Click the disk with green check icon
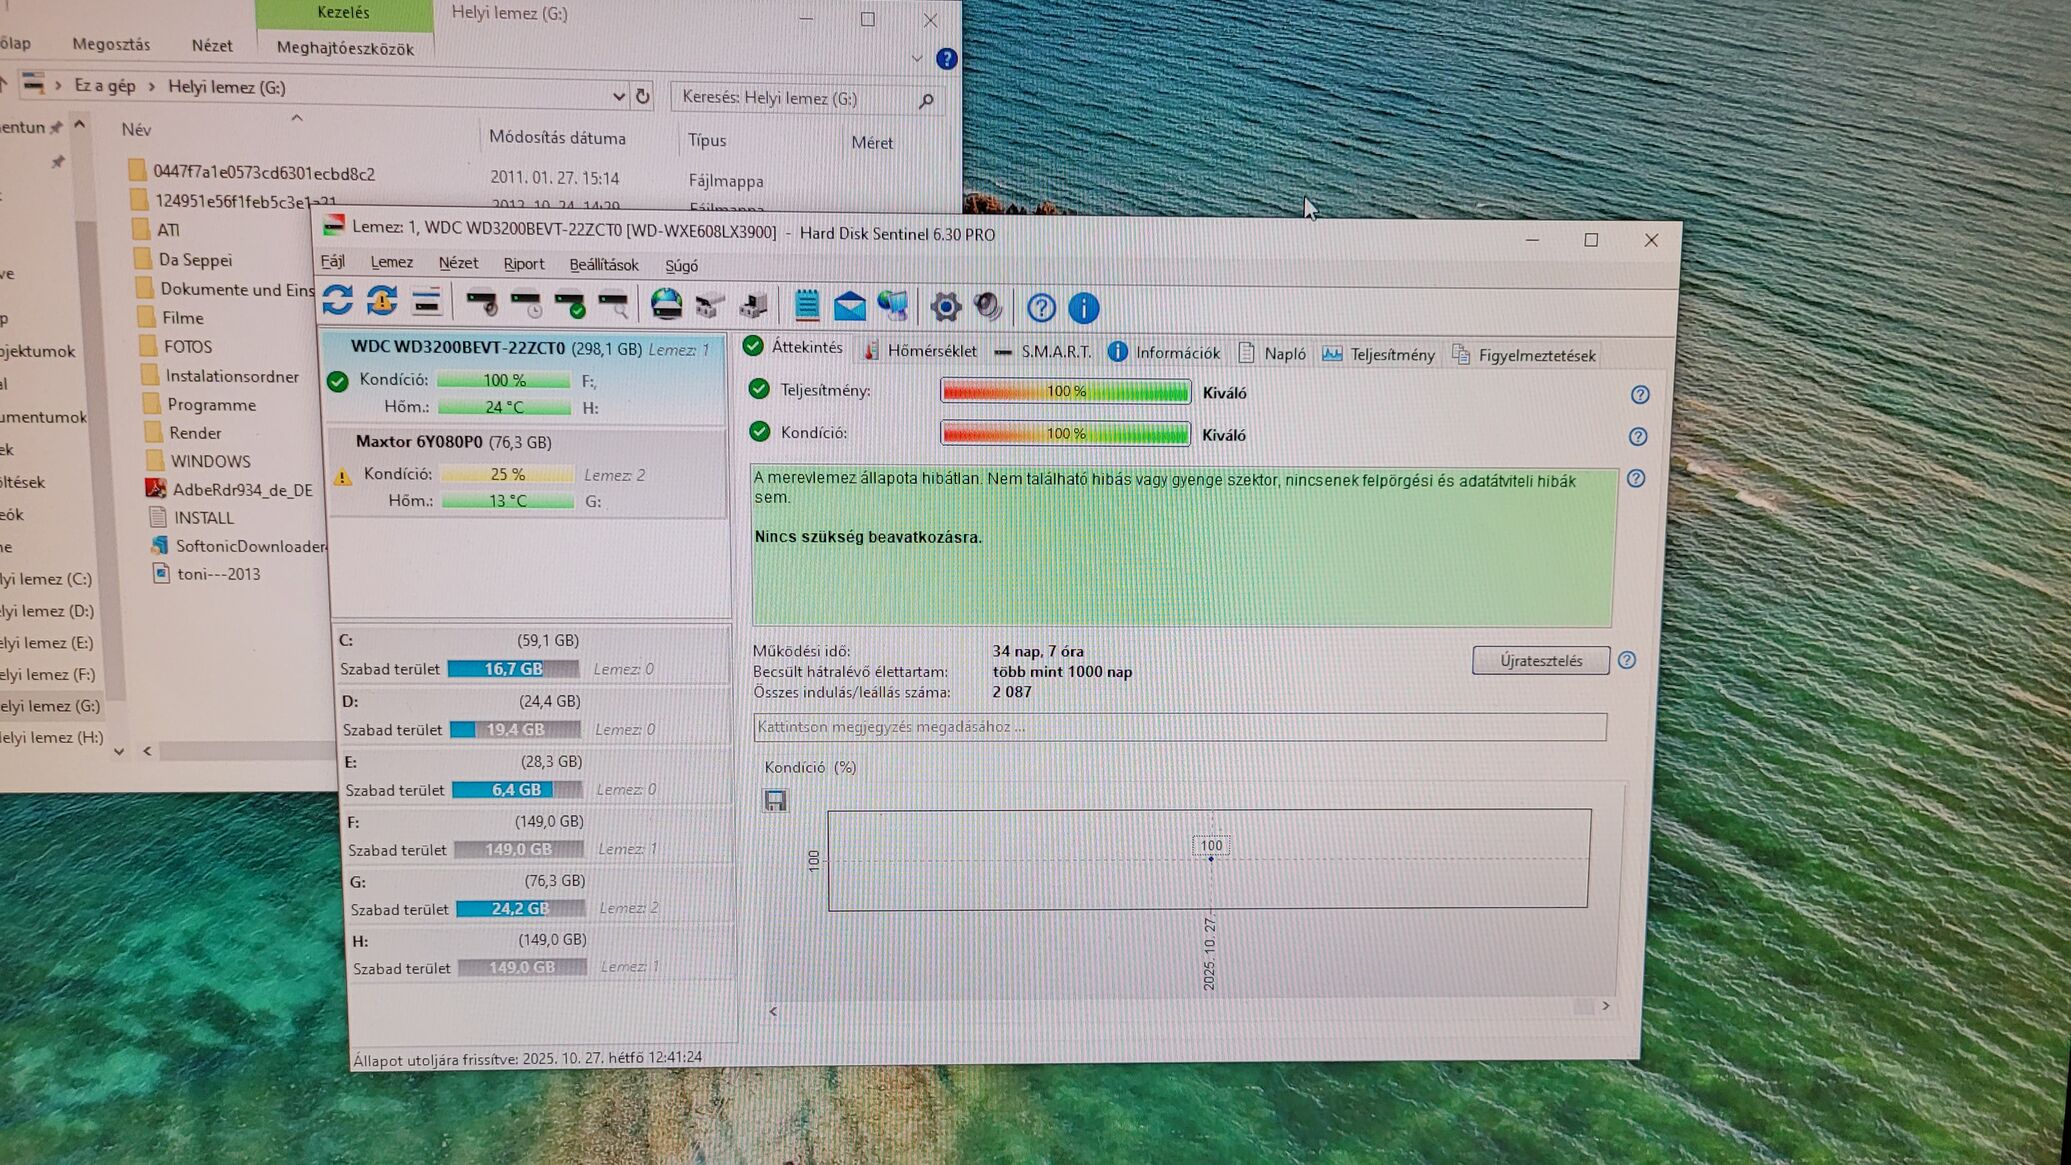 (569, 304)
